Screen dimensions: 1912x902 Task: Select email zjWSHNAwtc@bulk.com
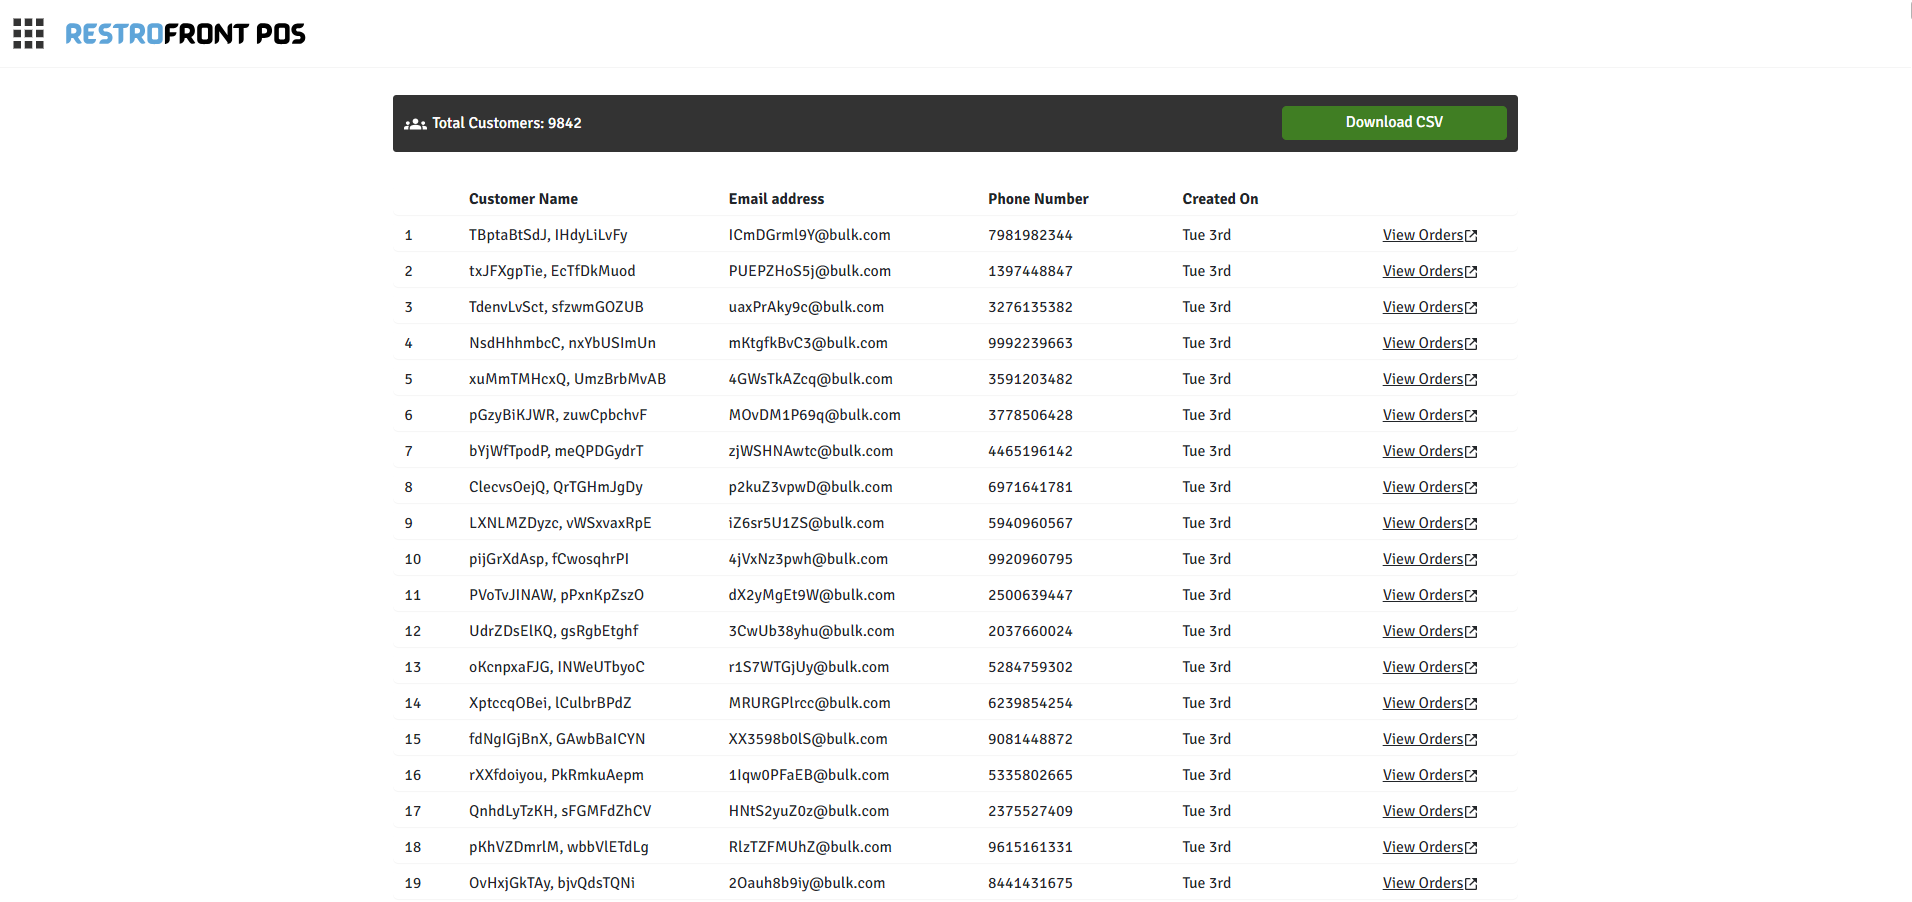811,451
